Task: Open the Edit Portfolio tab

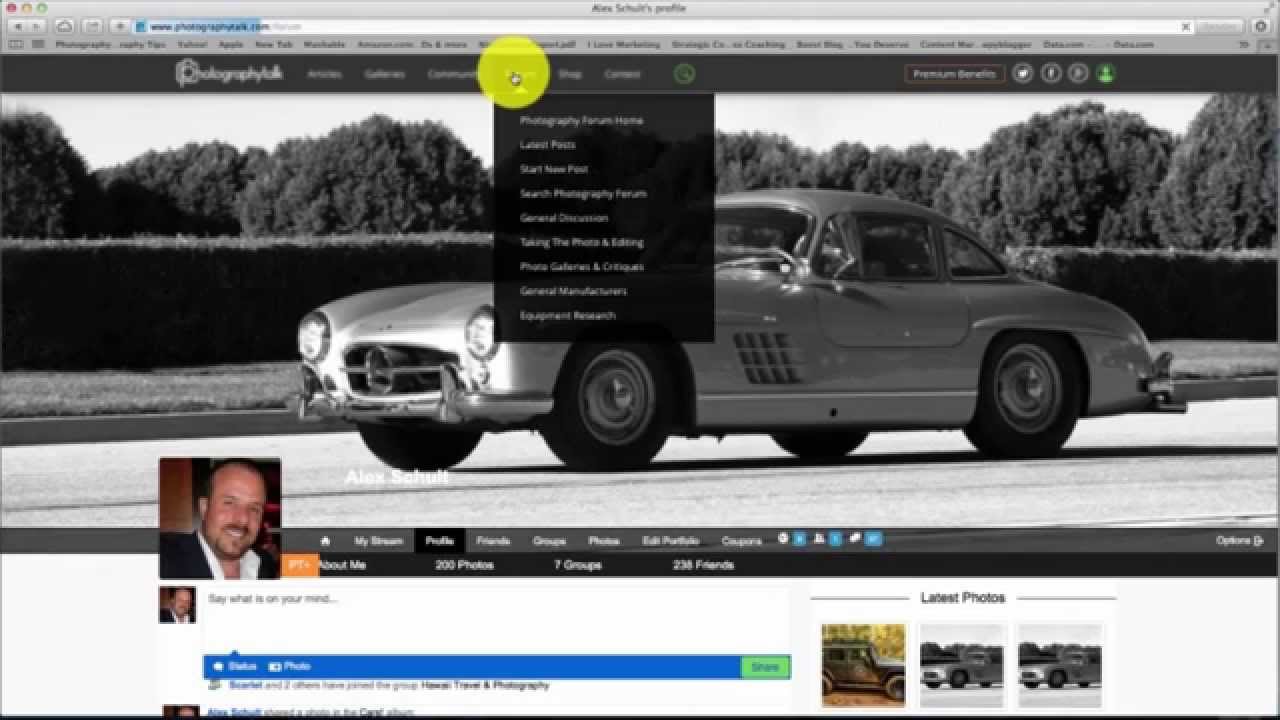Action: pyautogui.click(x=670, y=541)
